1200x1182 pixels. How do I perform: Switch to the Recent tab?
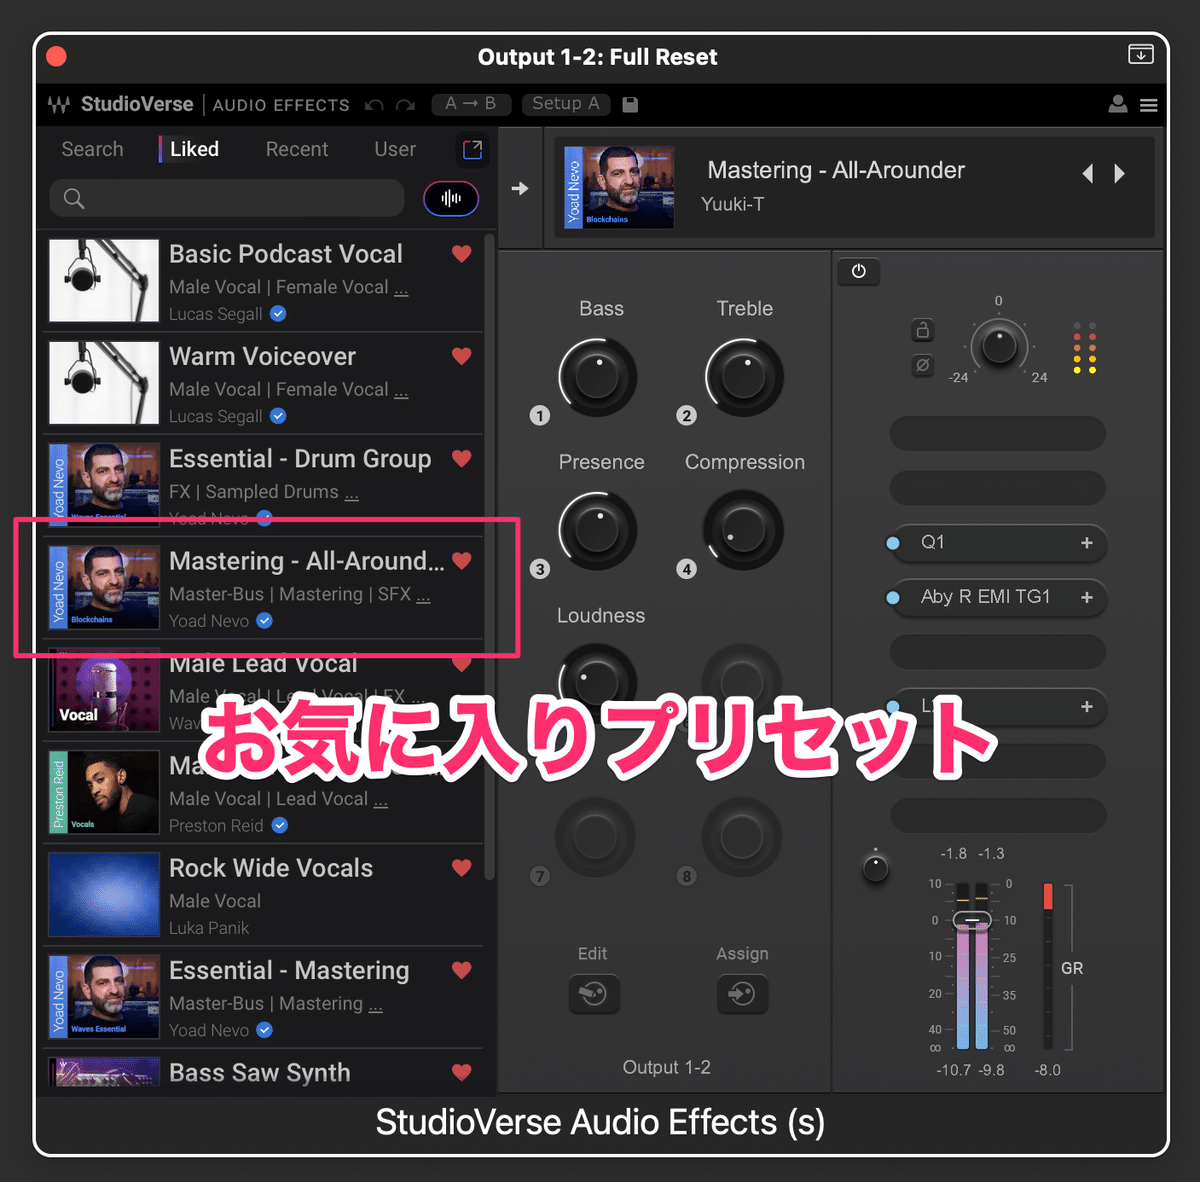(x=296, y=149)
